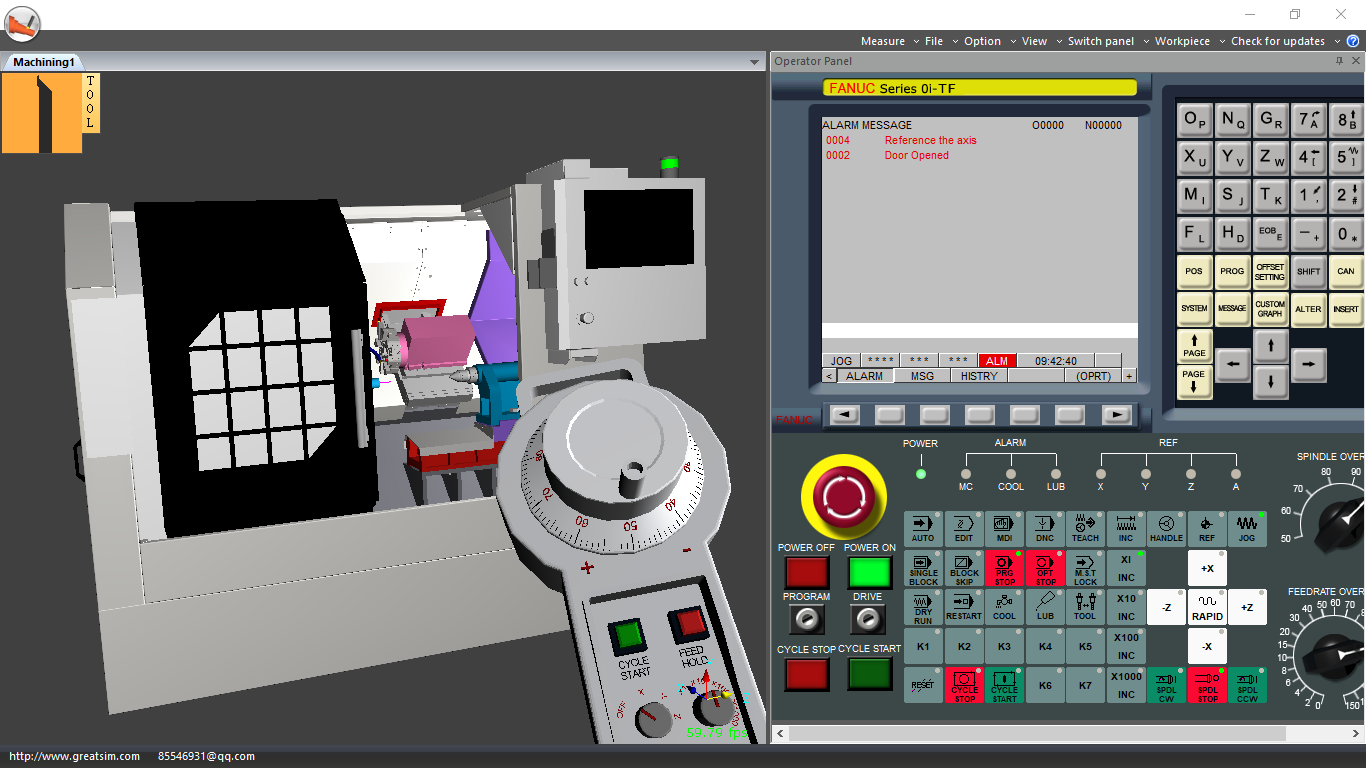Screen dimensions: 1366x768
Task: Turn on coolant with the COOL button
Action: pyautogui.click(x=1004, y=607)
